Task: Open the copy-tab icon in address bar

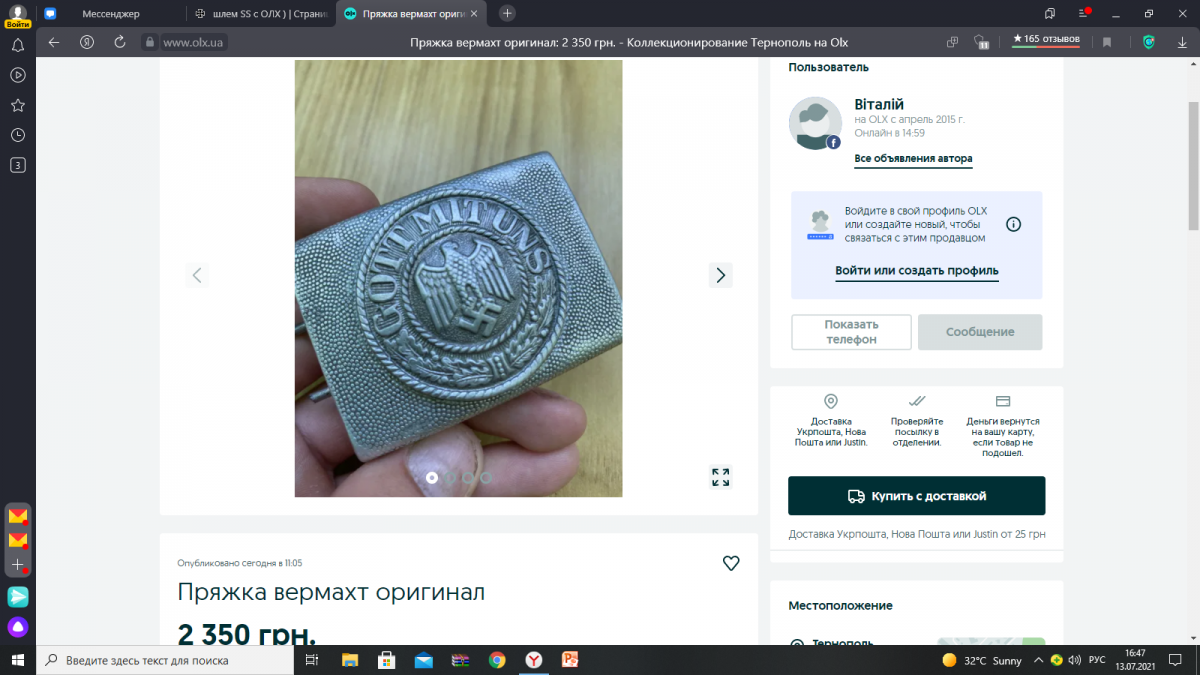Action: 953,42
